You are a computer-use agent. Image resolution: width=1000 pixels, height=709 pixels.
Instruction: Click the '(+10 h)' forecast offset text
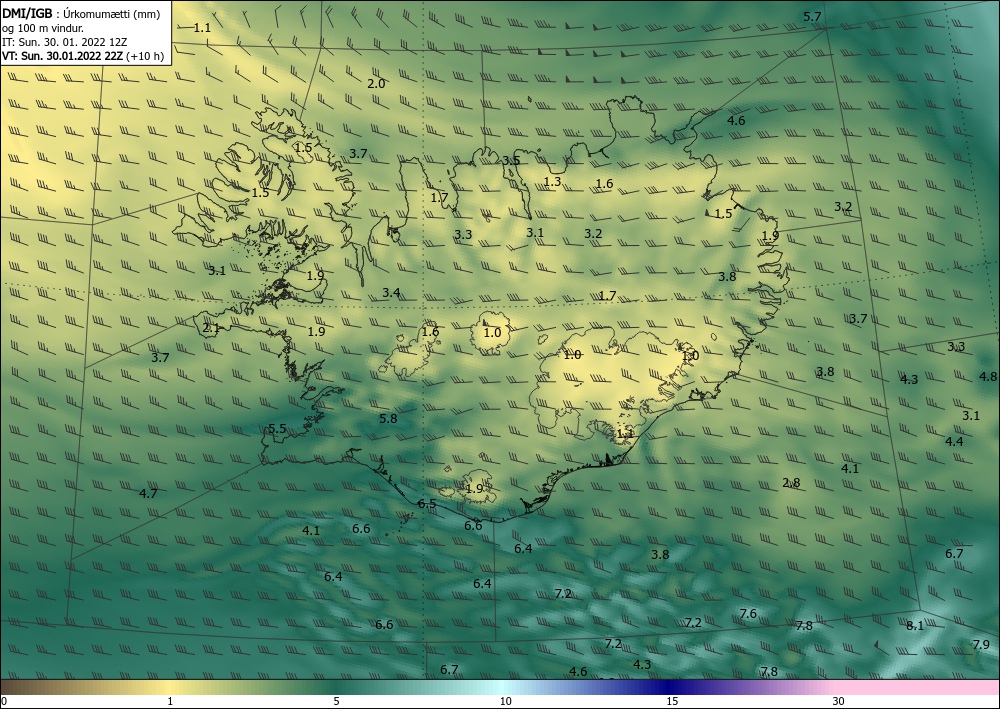(145, 56)
